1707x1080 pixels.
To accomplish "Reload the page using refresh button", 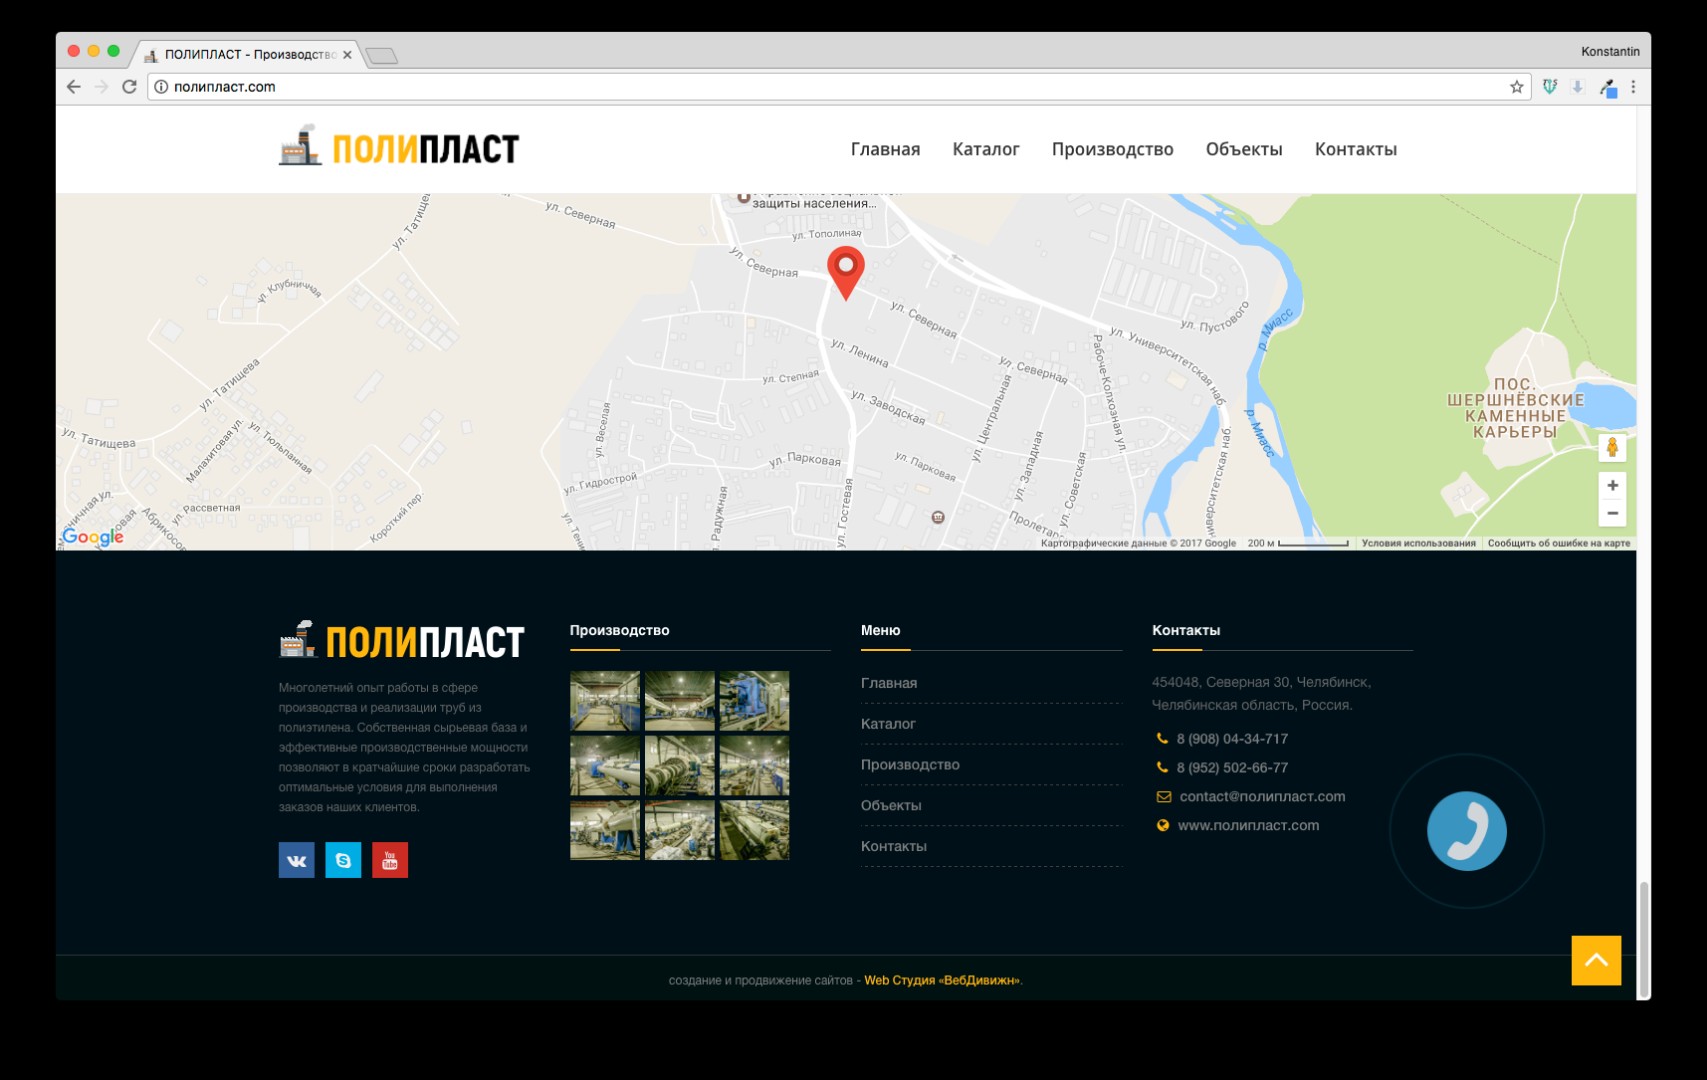I will click(129, 87).
